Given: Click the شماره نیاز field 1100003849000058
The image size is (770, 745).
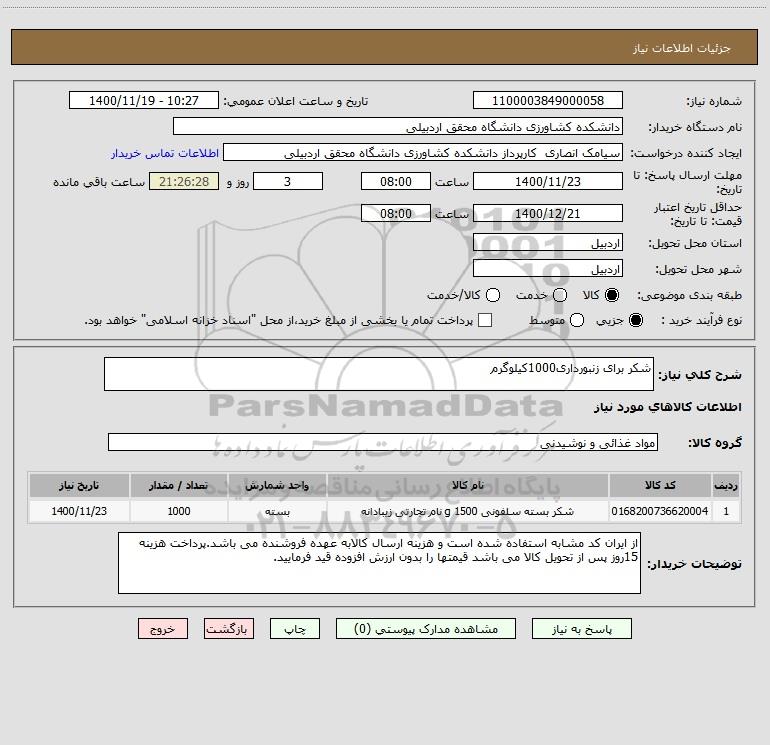Looking at the screenshot, I should [x=548, y=100].
